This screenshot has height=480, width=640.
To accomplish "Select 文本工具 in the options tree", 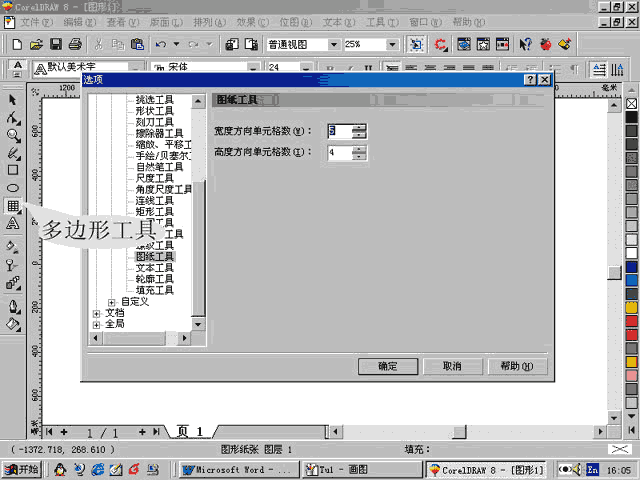I will pyautogui.click(x=155, y=268).
